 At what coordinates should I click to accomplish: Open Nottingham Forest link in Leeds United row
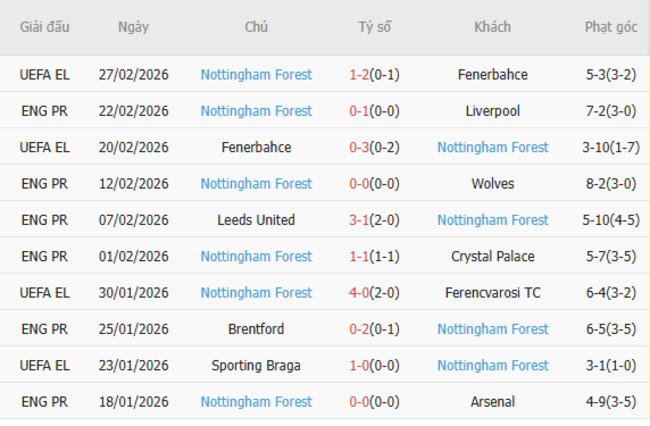click(x=492, y=220)
